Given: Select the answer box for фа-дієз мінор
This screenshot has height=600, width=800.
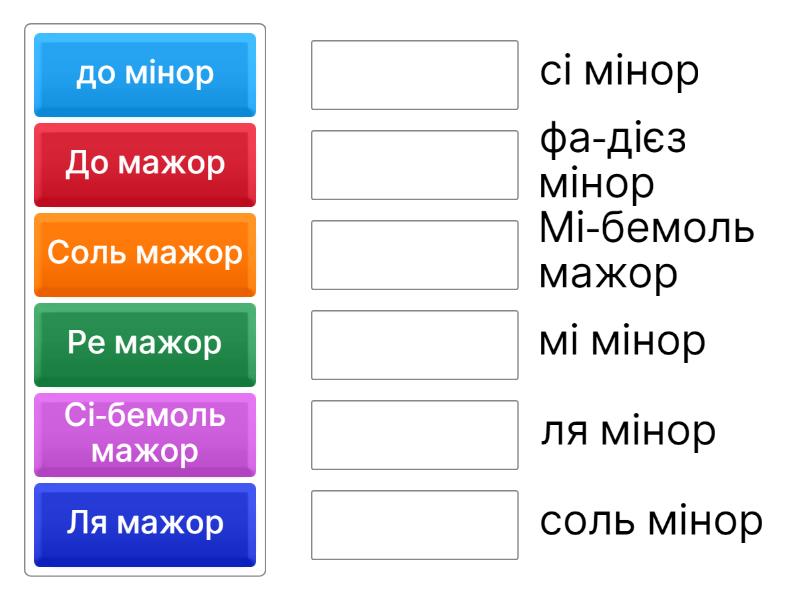Looking at the screenshot, I should click(414, 164).
